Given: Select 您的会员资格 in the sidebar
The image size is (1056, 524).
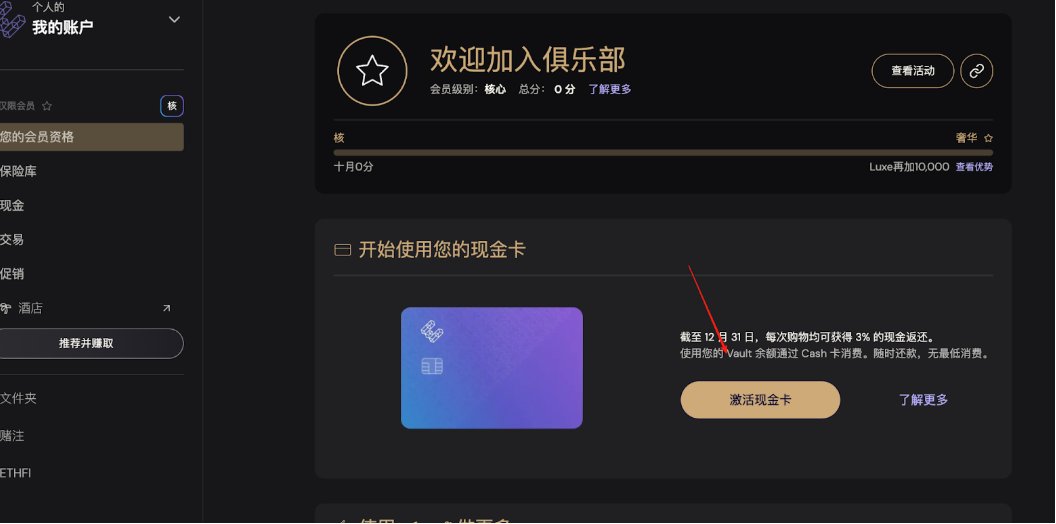Looking at the screenshot, I should pyautogui.click(x=91, y=137).
